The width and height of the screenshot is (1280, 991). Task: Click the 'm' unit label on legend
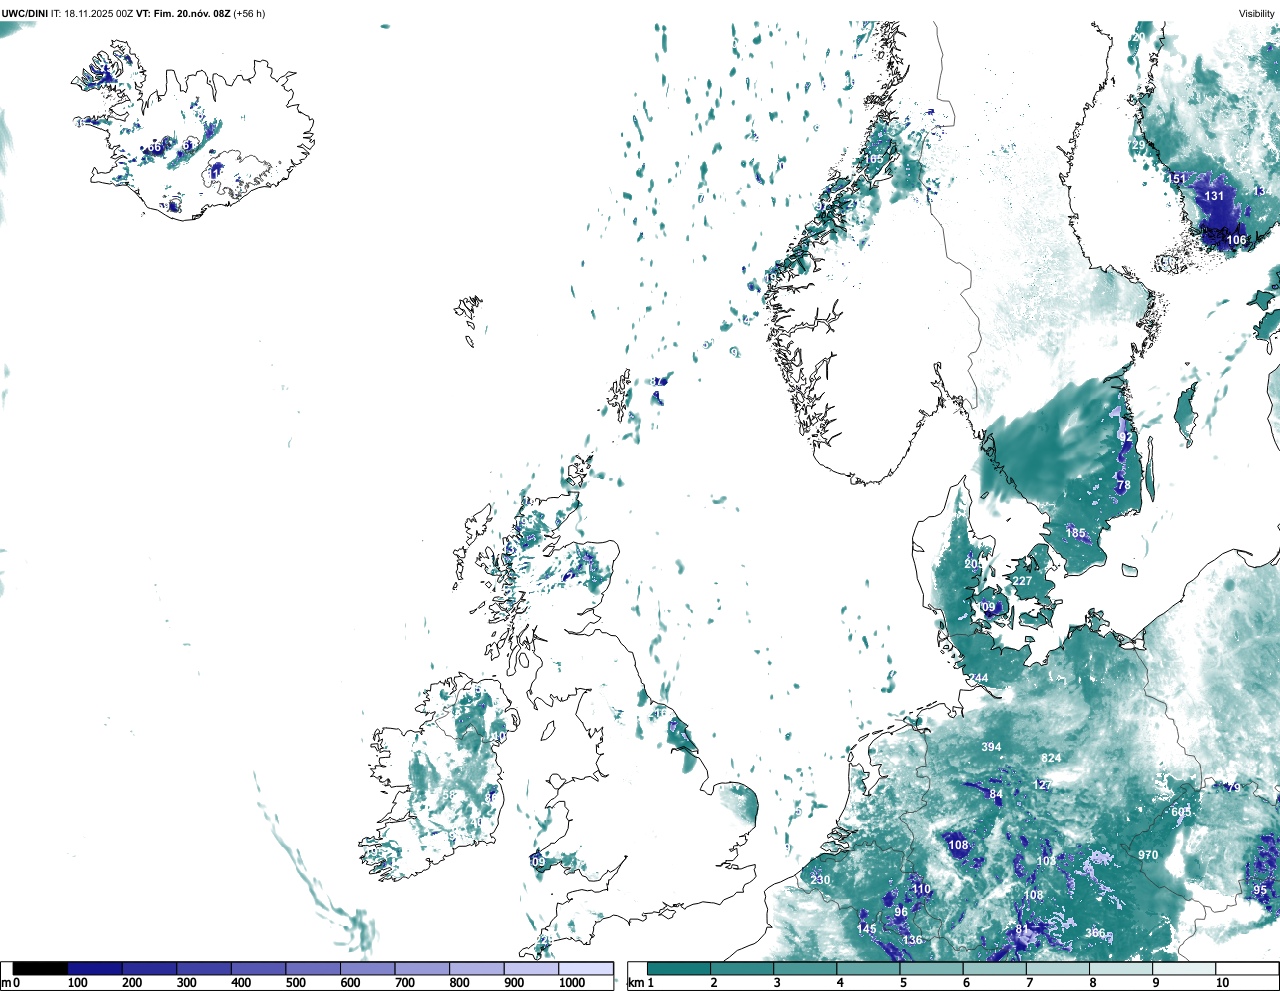point(6,983)
